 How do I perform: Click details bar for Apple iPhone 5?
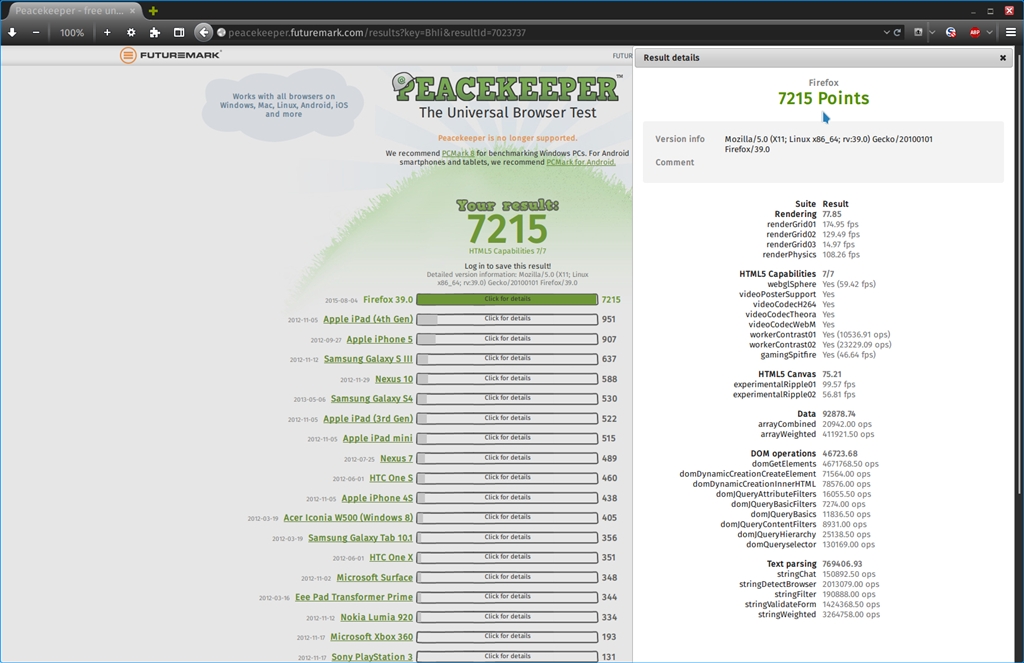(507, 339)
